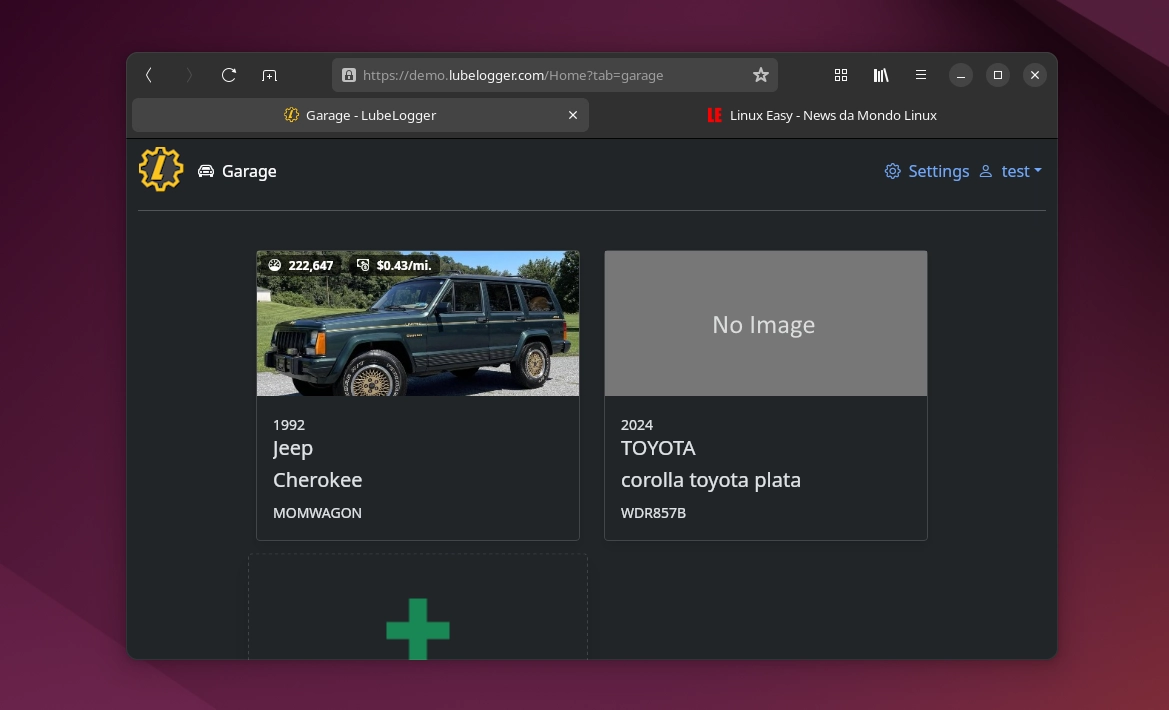This screenshot has height=710, width=1169.
Task: Click the LubeLogger gear logo
Action: (x=161, y=170)
